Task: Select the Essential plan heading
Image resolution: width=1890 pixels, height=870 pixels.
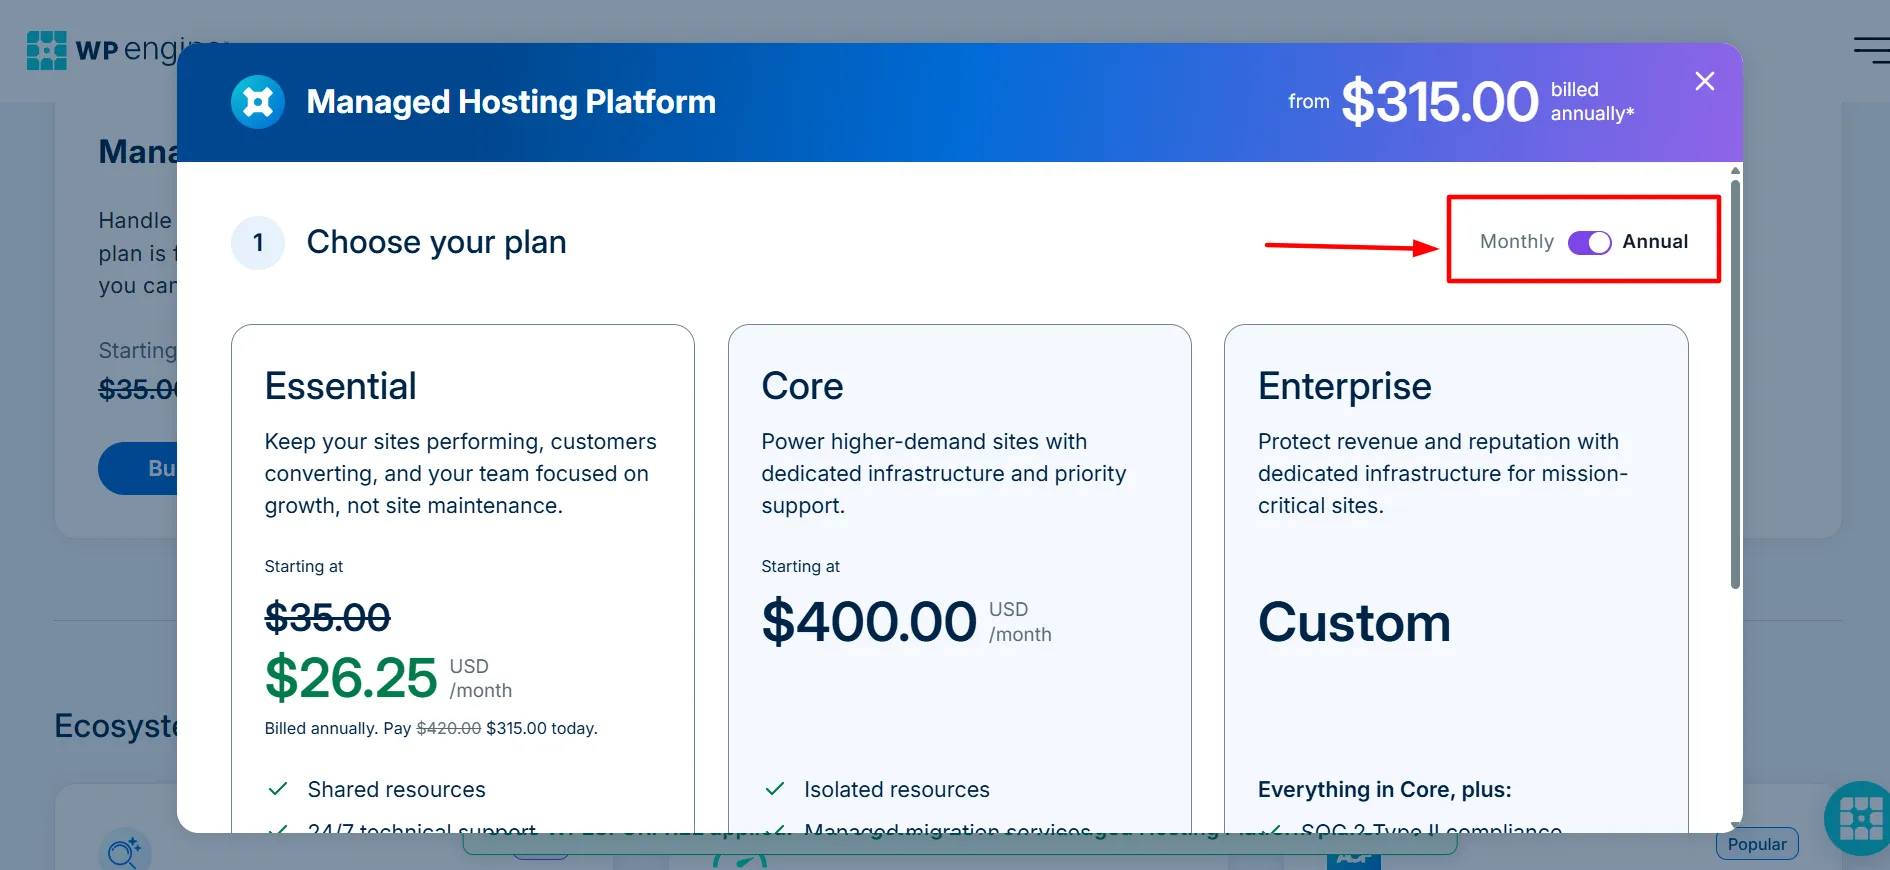Action: tap(341, 386)
